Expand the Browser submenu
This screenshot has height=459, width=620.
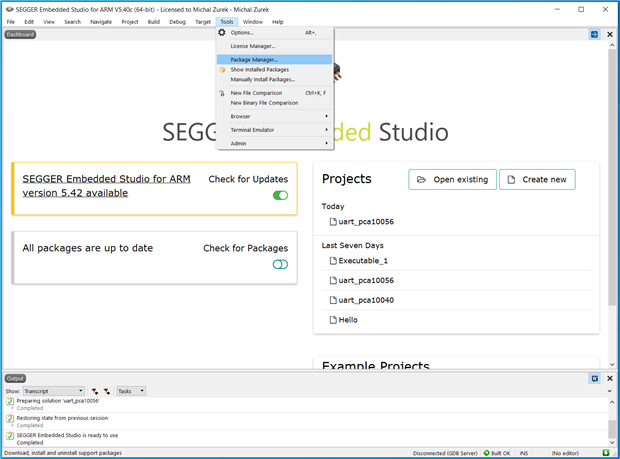275,116
